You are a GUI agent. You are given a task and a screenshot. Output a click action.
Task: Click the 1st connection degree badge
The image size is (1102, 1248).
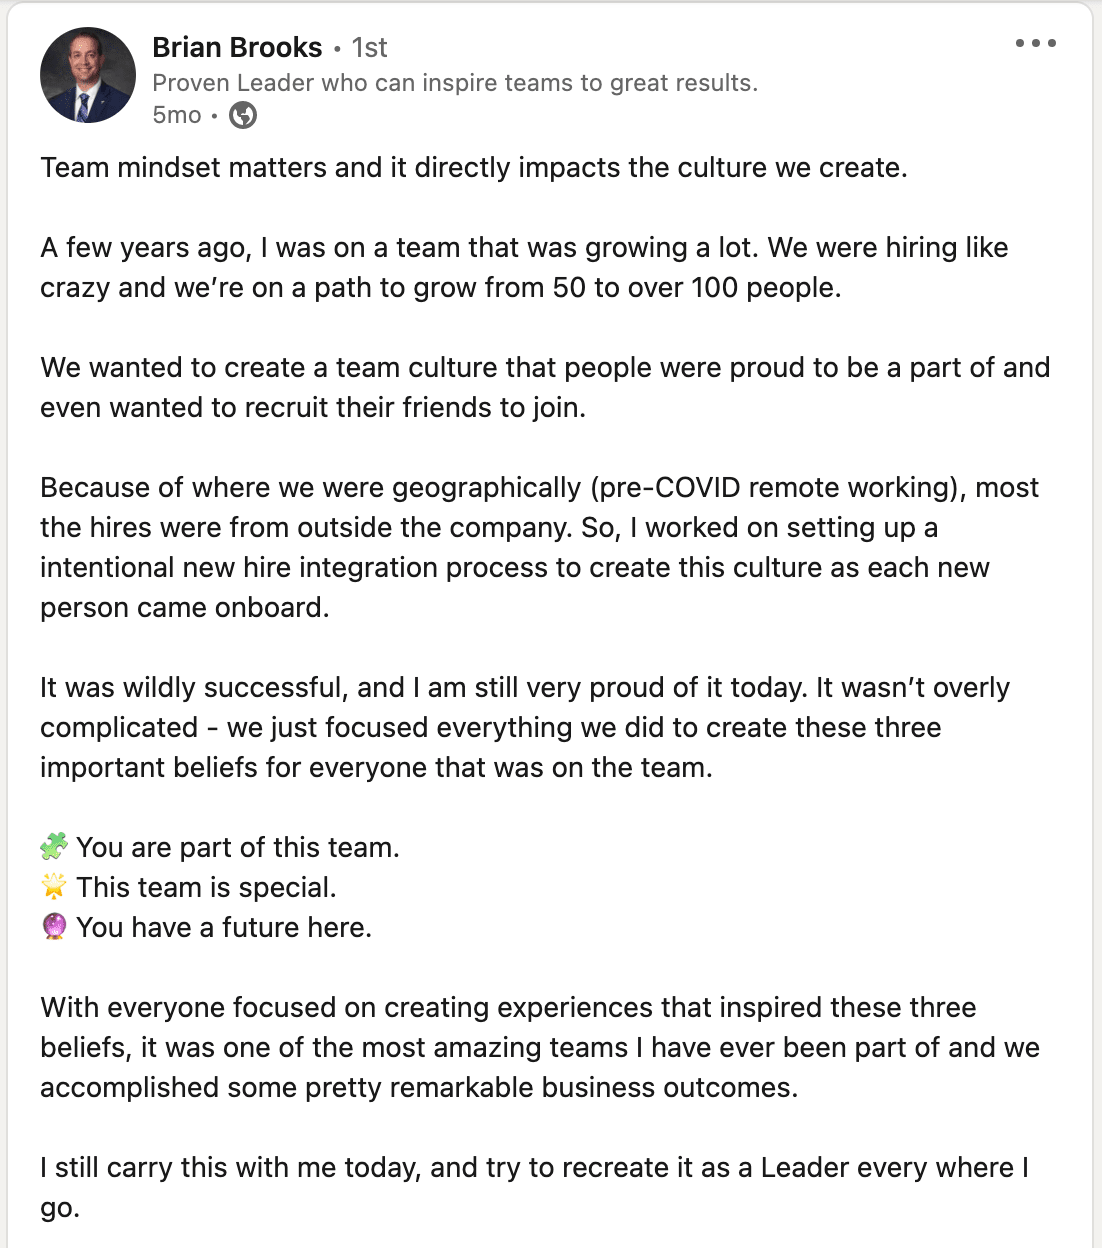369,47
